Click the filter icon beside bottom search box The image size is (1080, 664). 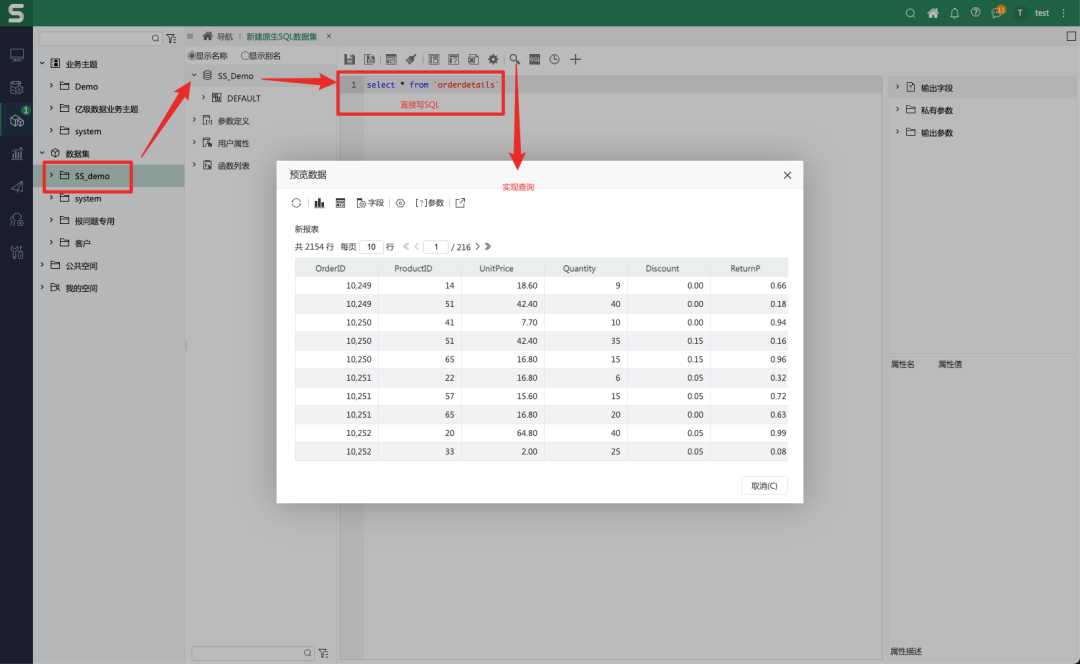(323, 652)
